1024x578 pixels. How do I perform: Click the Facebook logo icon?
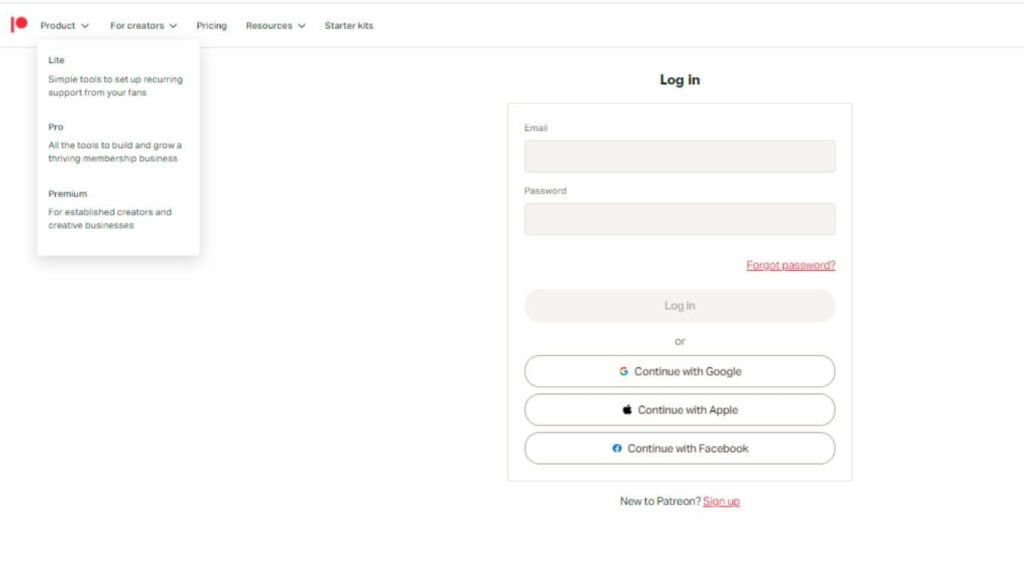point(617,449)
